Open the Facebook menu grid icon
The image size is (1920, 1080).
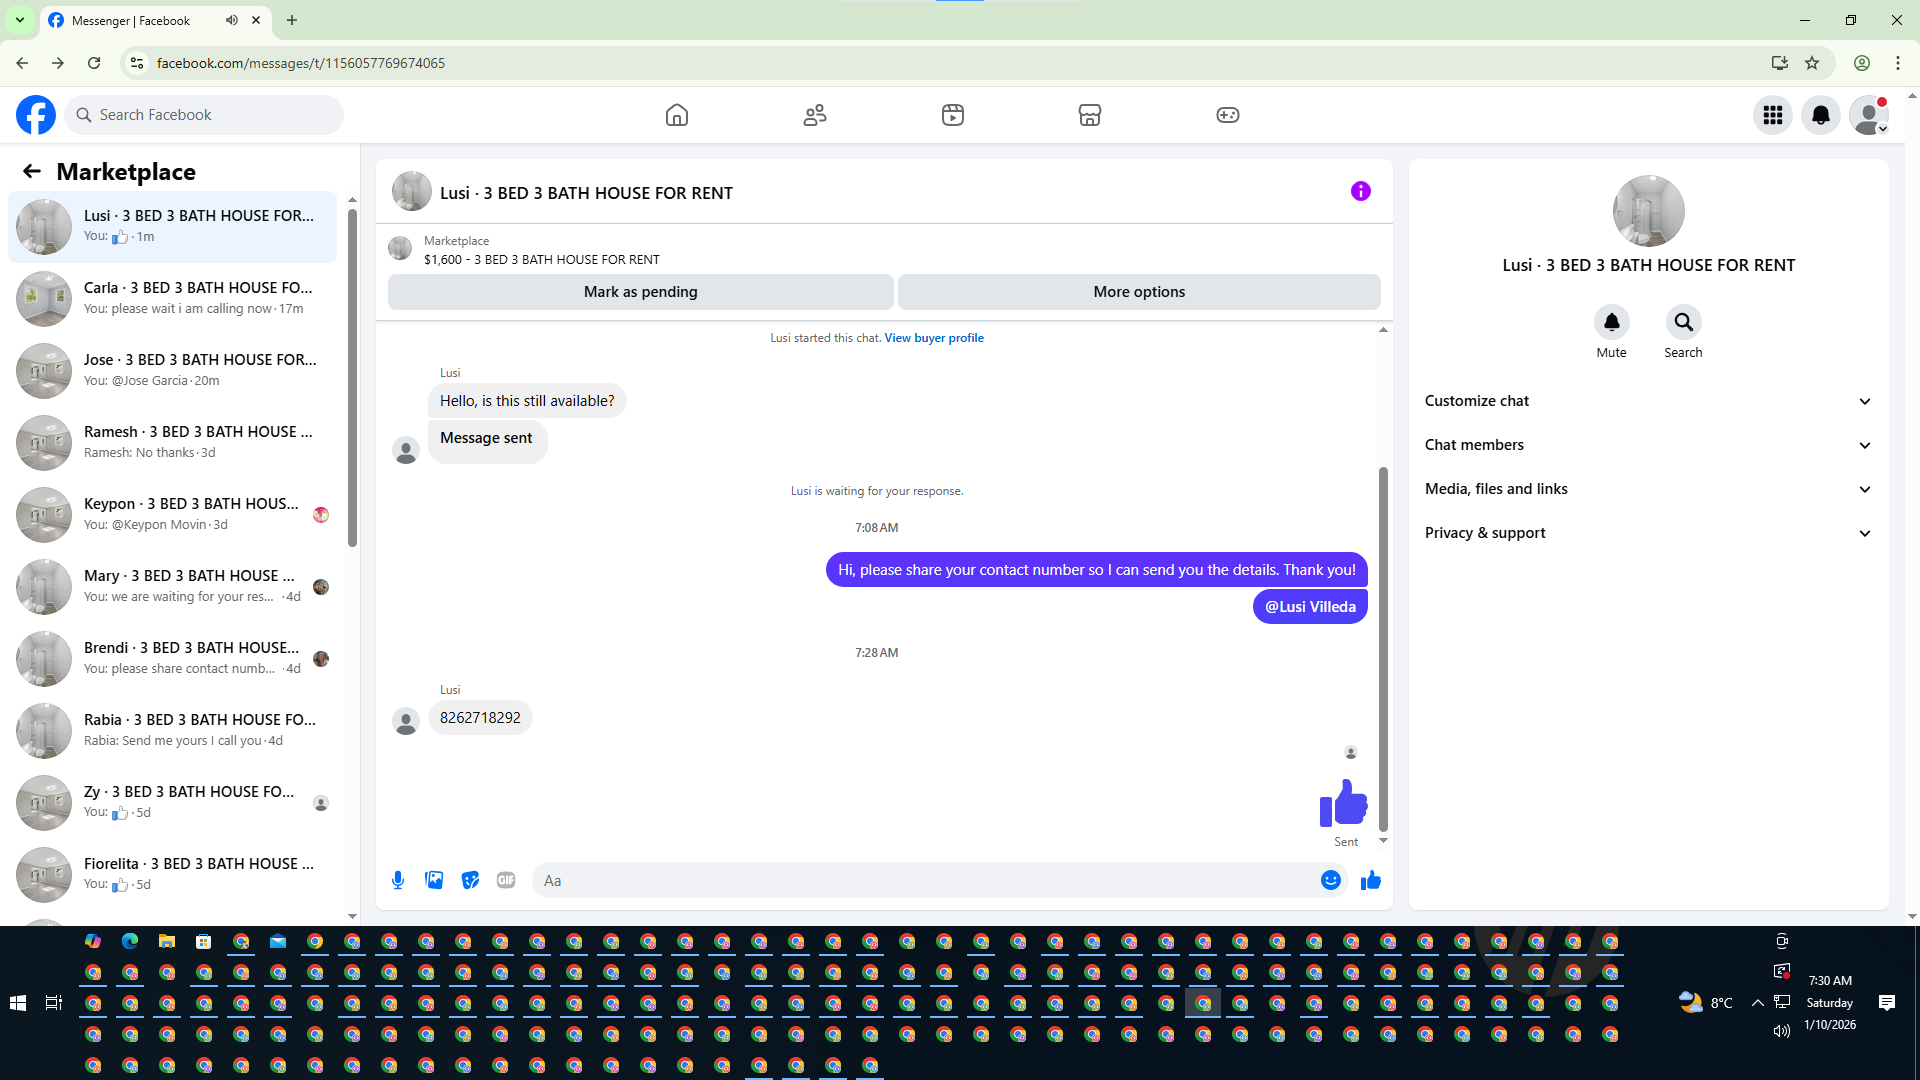click(1772, 115)
